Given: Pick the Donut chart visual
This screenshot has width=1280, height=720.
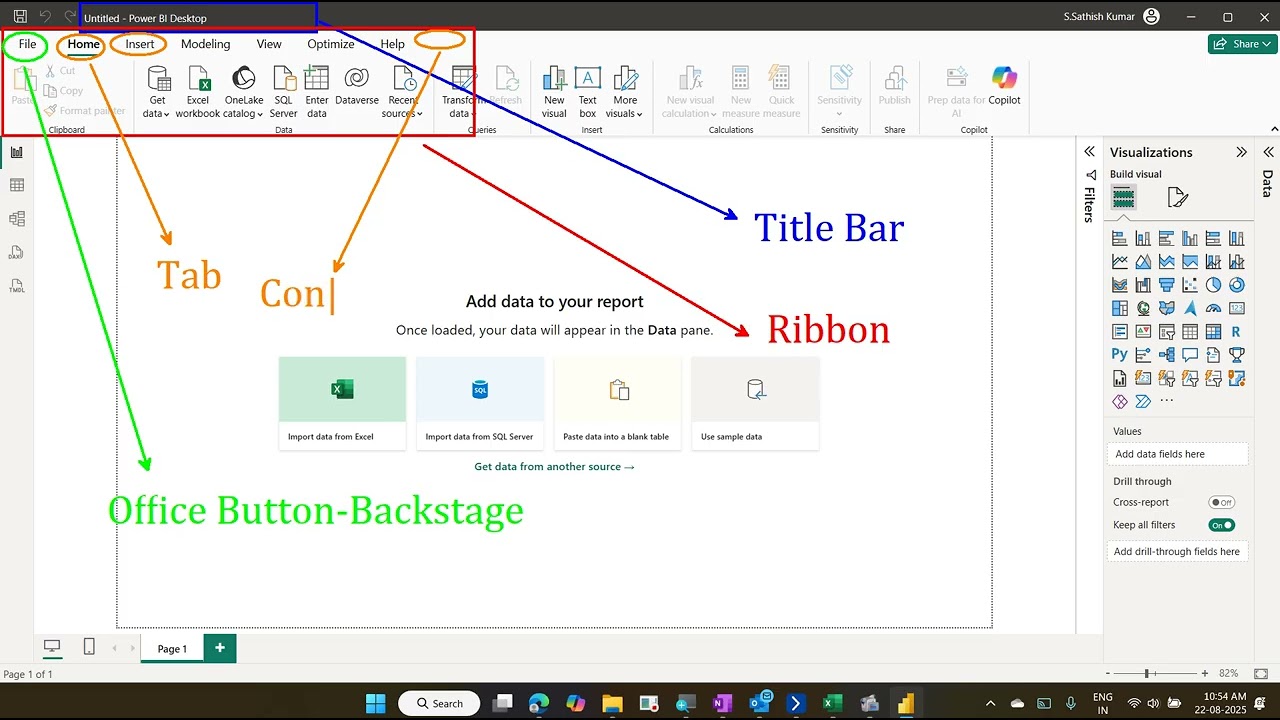Looking at the screenshot, I should click(x=1237, y=285).
